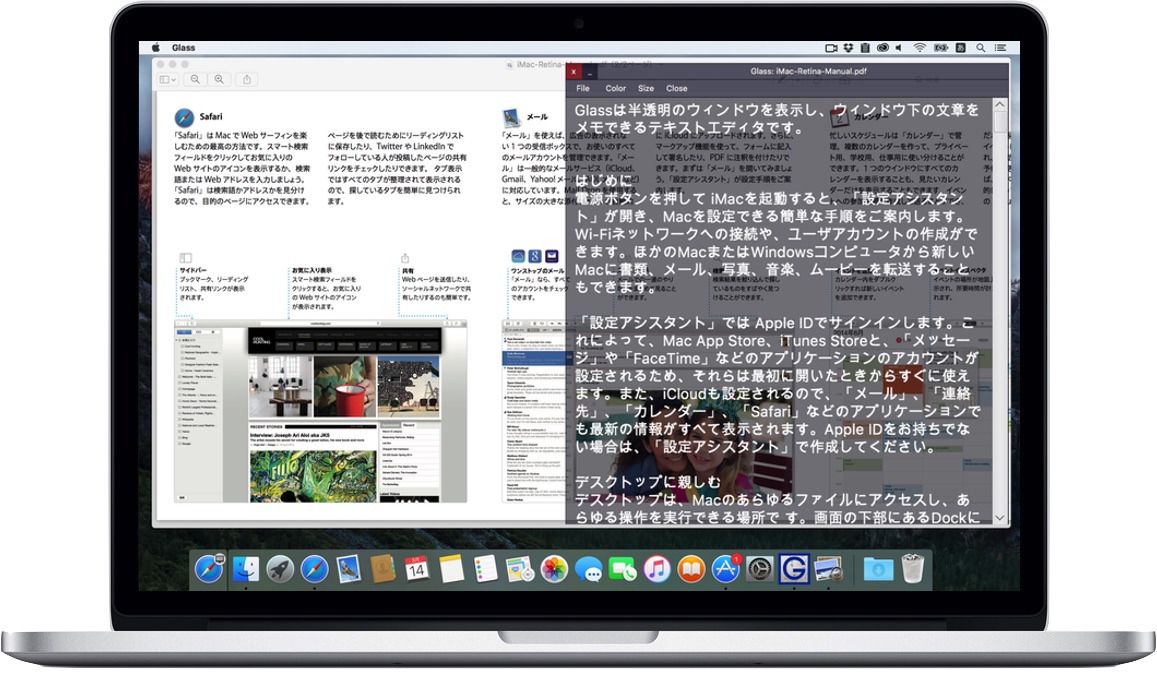This screenshot has height=677, width=1157.
Task: Open Preview sidebar view dropdown
Action: tap(167, 79)
